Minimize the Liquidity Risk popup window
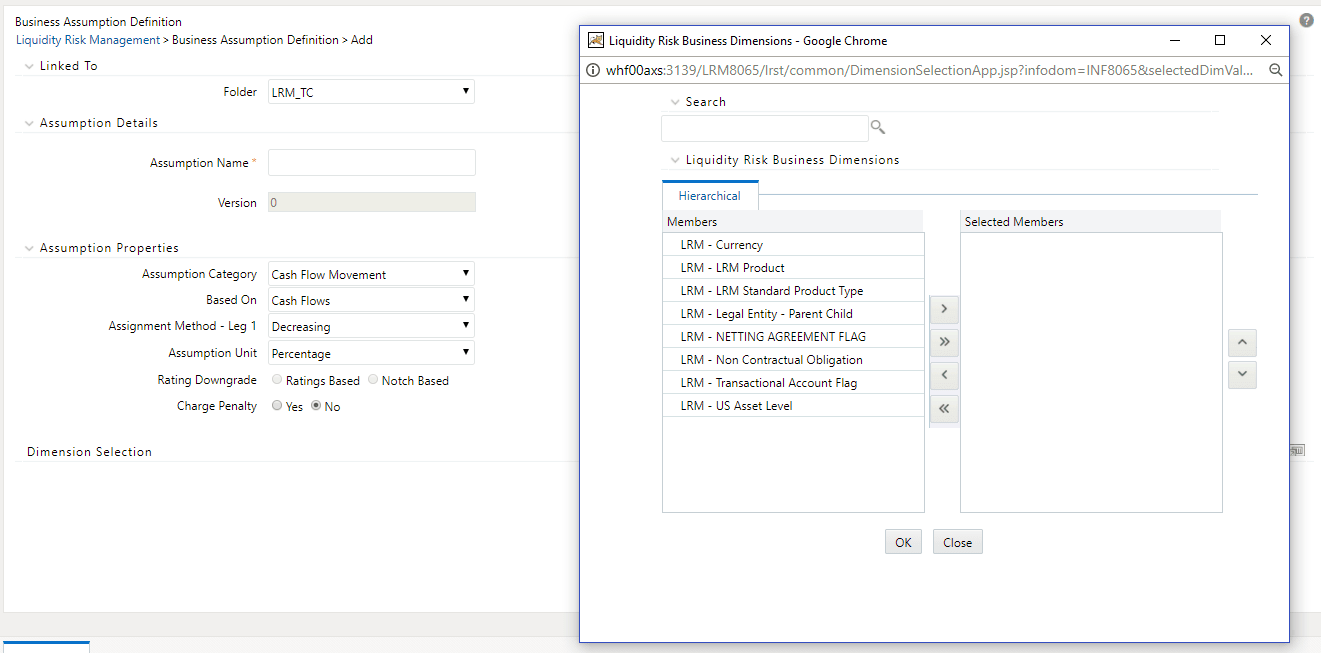Screen dimensions: 1321x653 [x=1175, y=40]
